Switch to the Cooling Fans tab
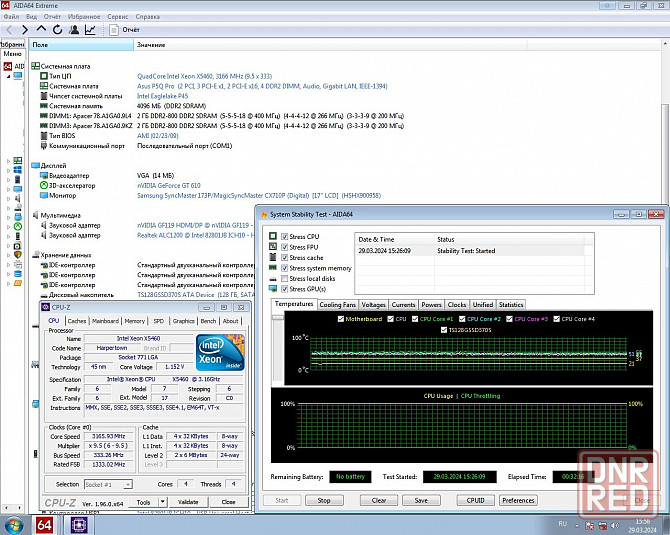The width and height of the screenshot is (670, 535). (x=338, y=305)
